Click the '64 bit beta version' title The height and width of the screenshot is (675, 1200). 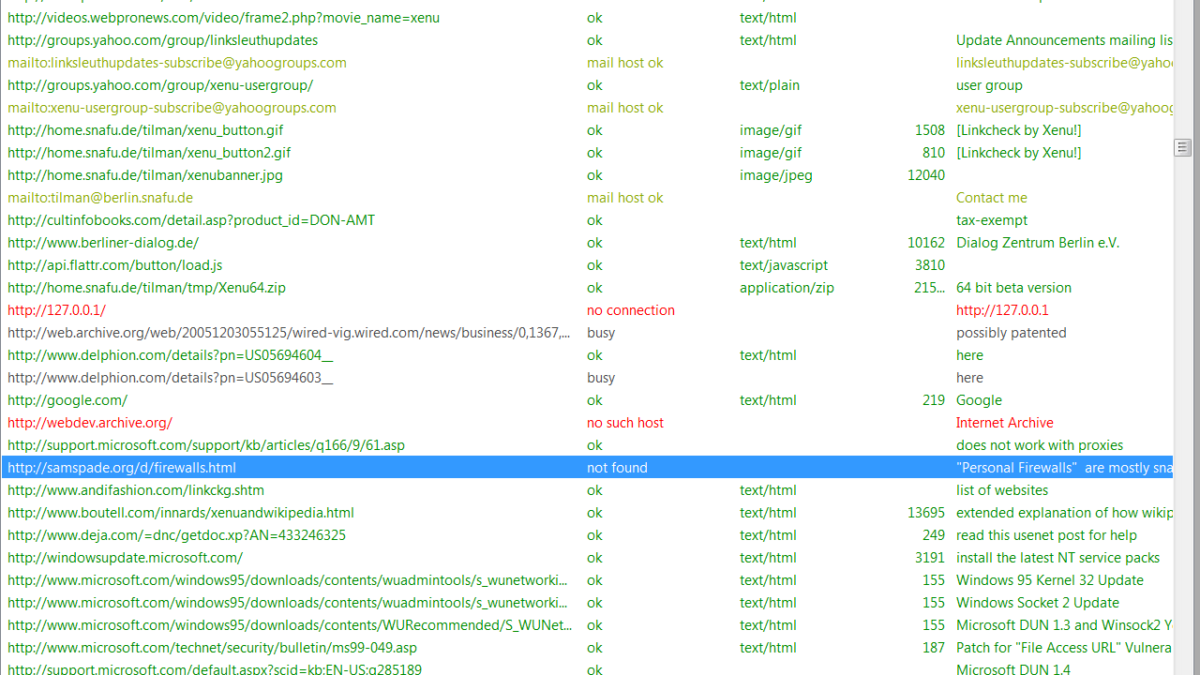pos(1015,288)
